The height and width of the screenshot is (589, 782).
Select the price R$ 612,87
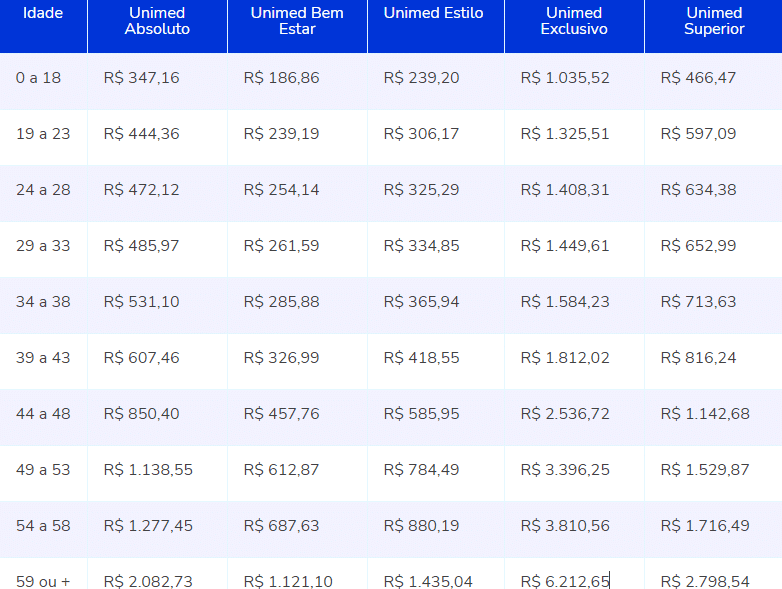282,470
